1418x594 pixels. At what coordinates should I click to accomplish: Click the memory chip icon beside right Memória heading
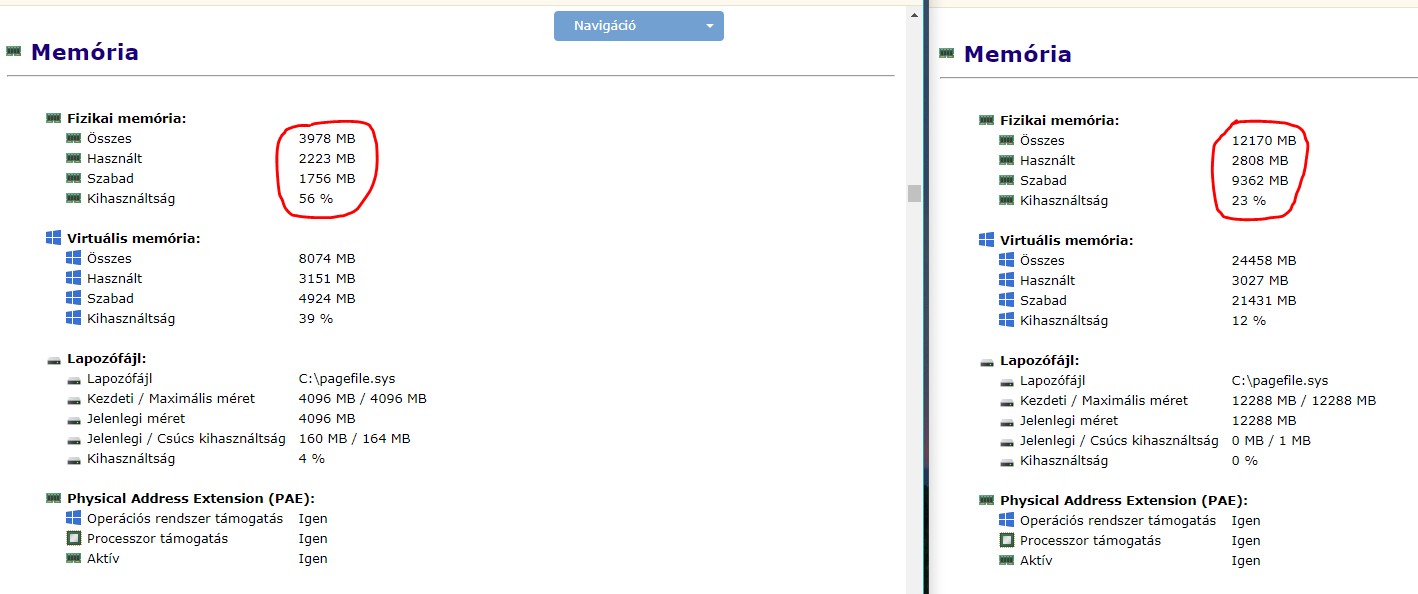(947, 53)
